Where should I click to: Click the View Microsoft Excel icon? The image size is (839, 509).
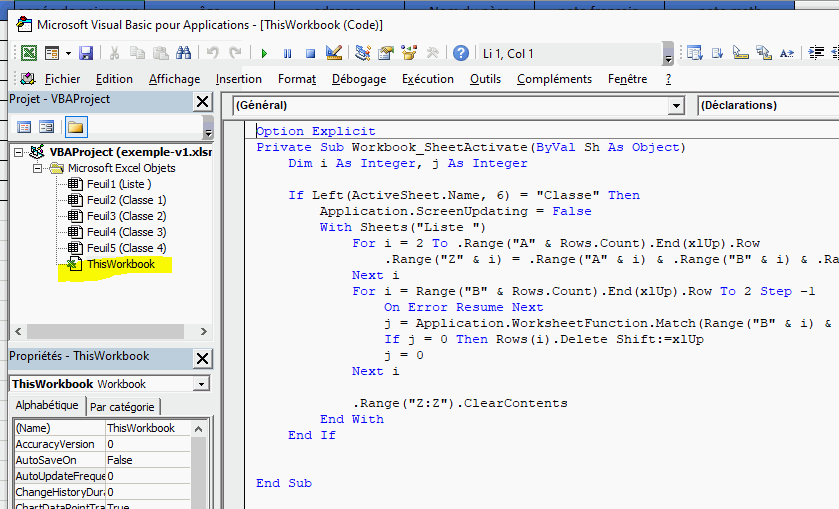[29, 53]
